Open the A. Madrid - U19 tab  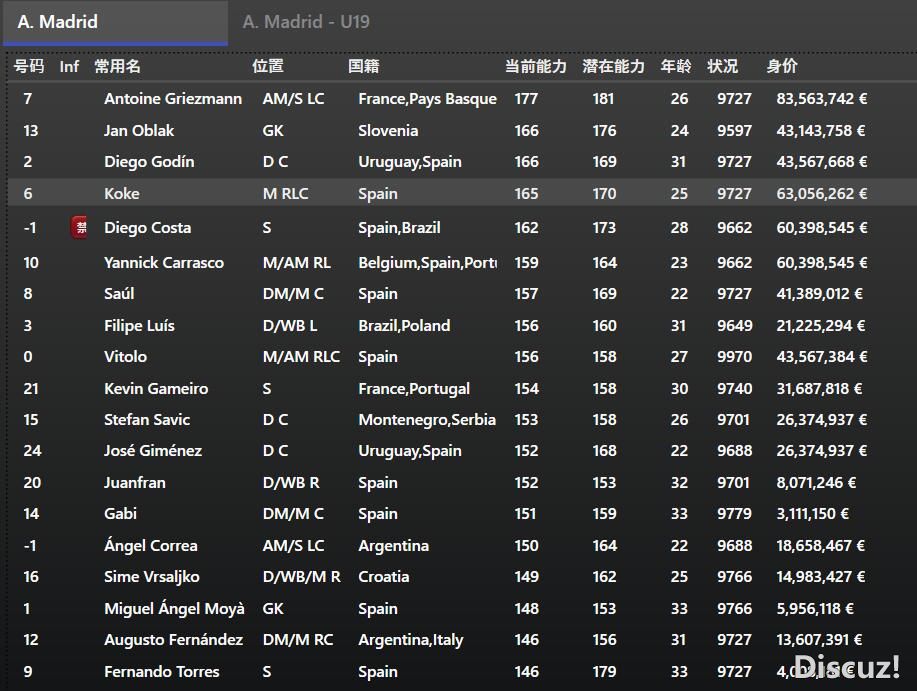coord(306,22)
